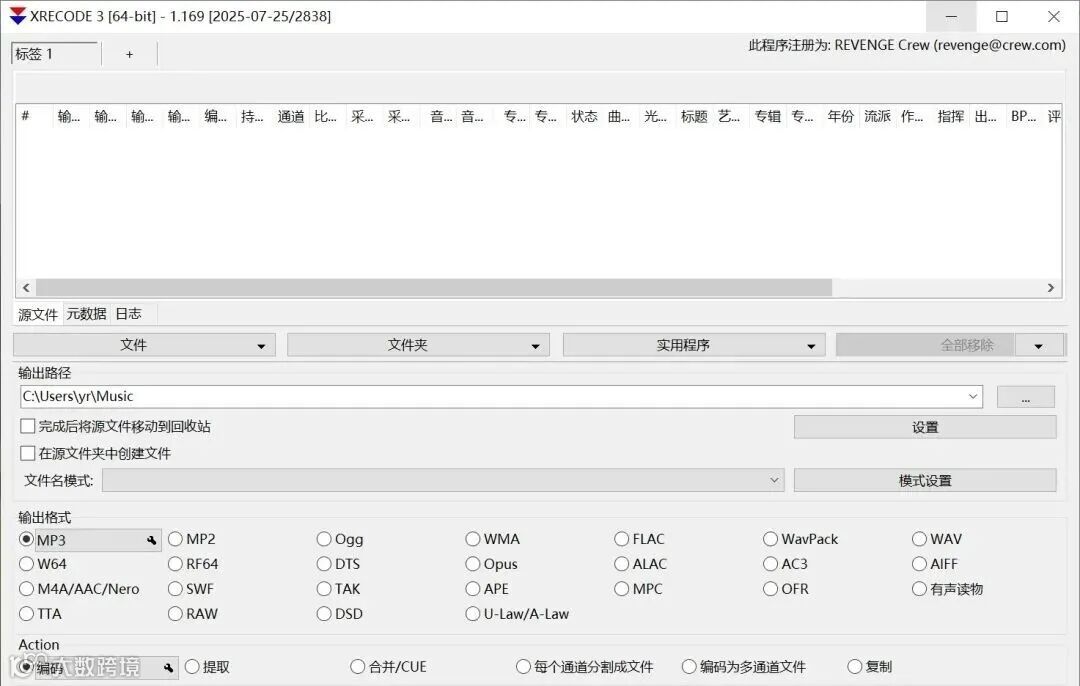
Task: Select ALAC output format
Action: [x=621, y=564]
